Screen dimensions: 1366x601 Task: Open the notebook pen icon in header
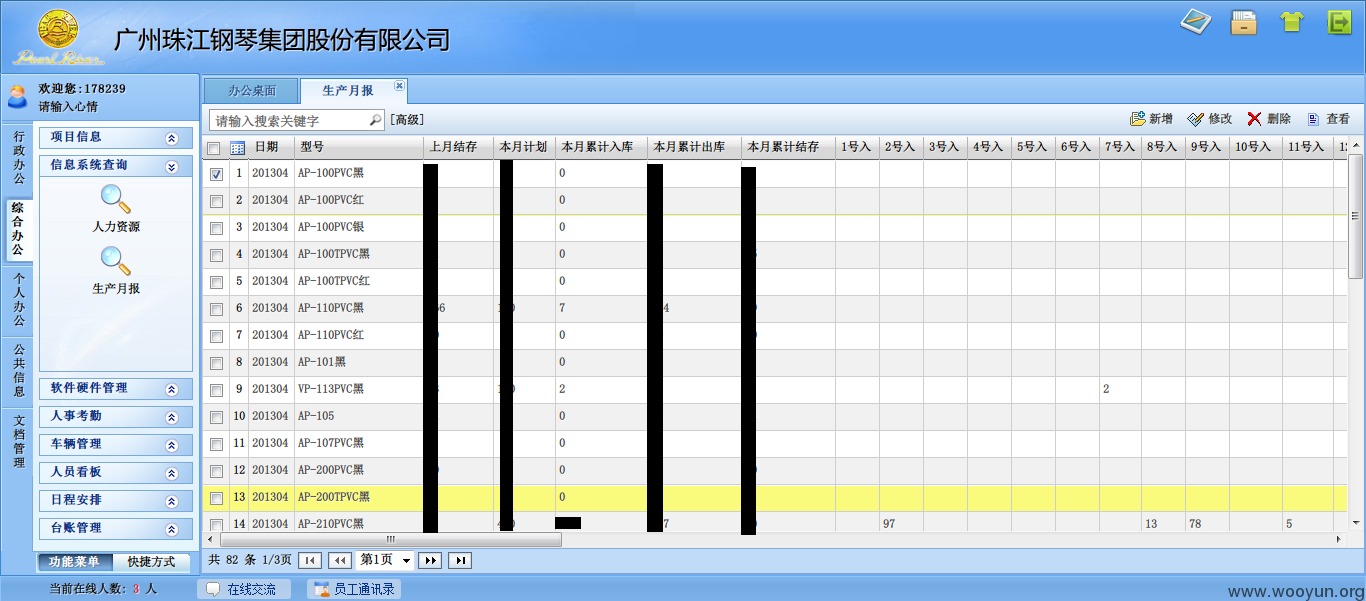[1195, 21]
